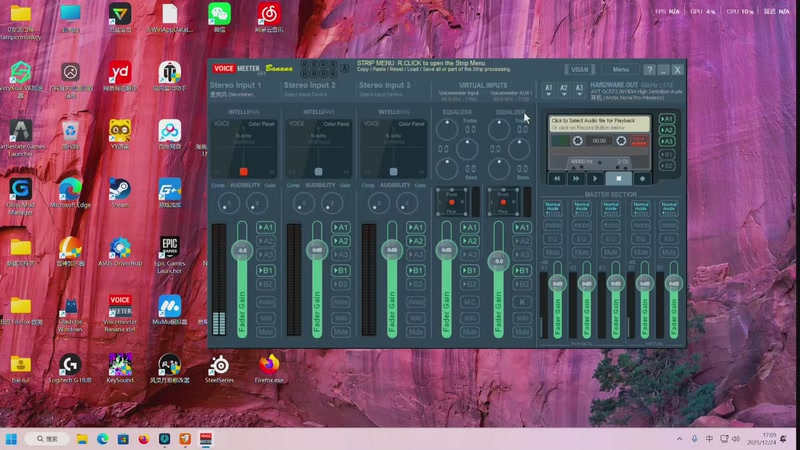The width and height of the screenshot is (800, 450).
Task: Open the A1 hardware output device selector
Action: pyautogui.click(x=548, y=90)
